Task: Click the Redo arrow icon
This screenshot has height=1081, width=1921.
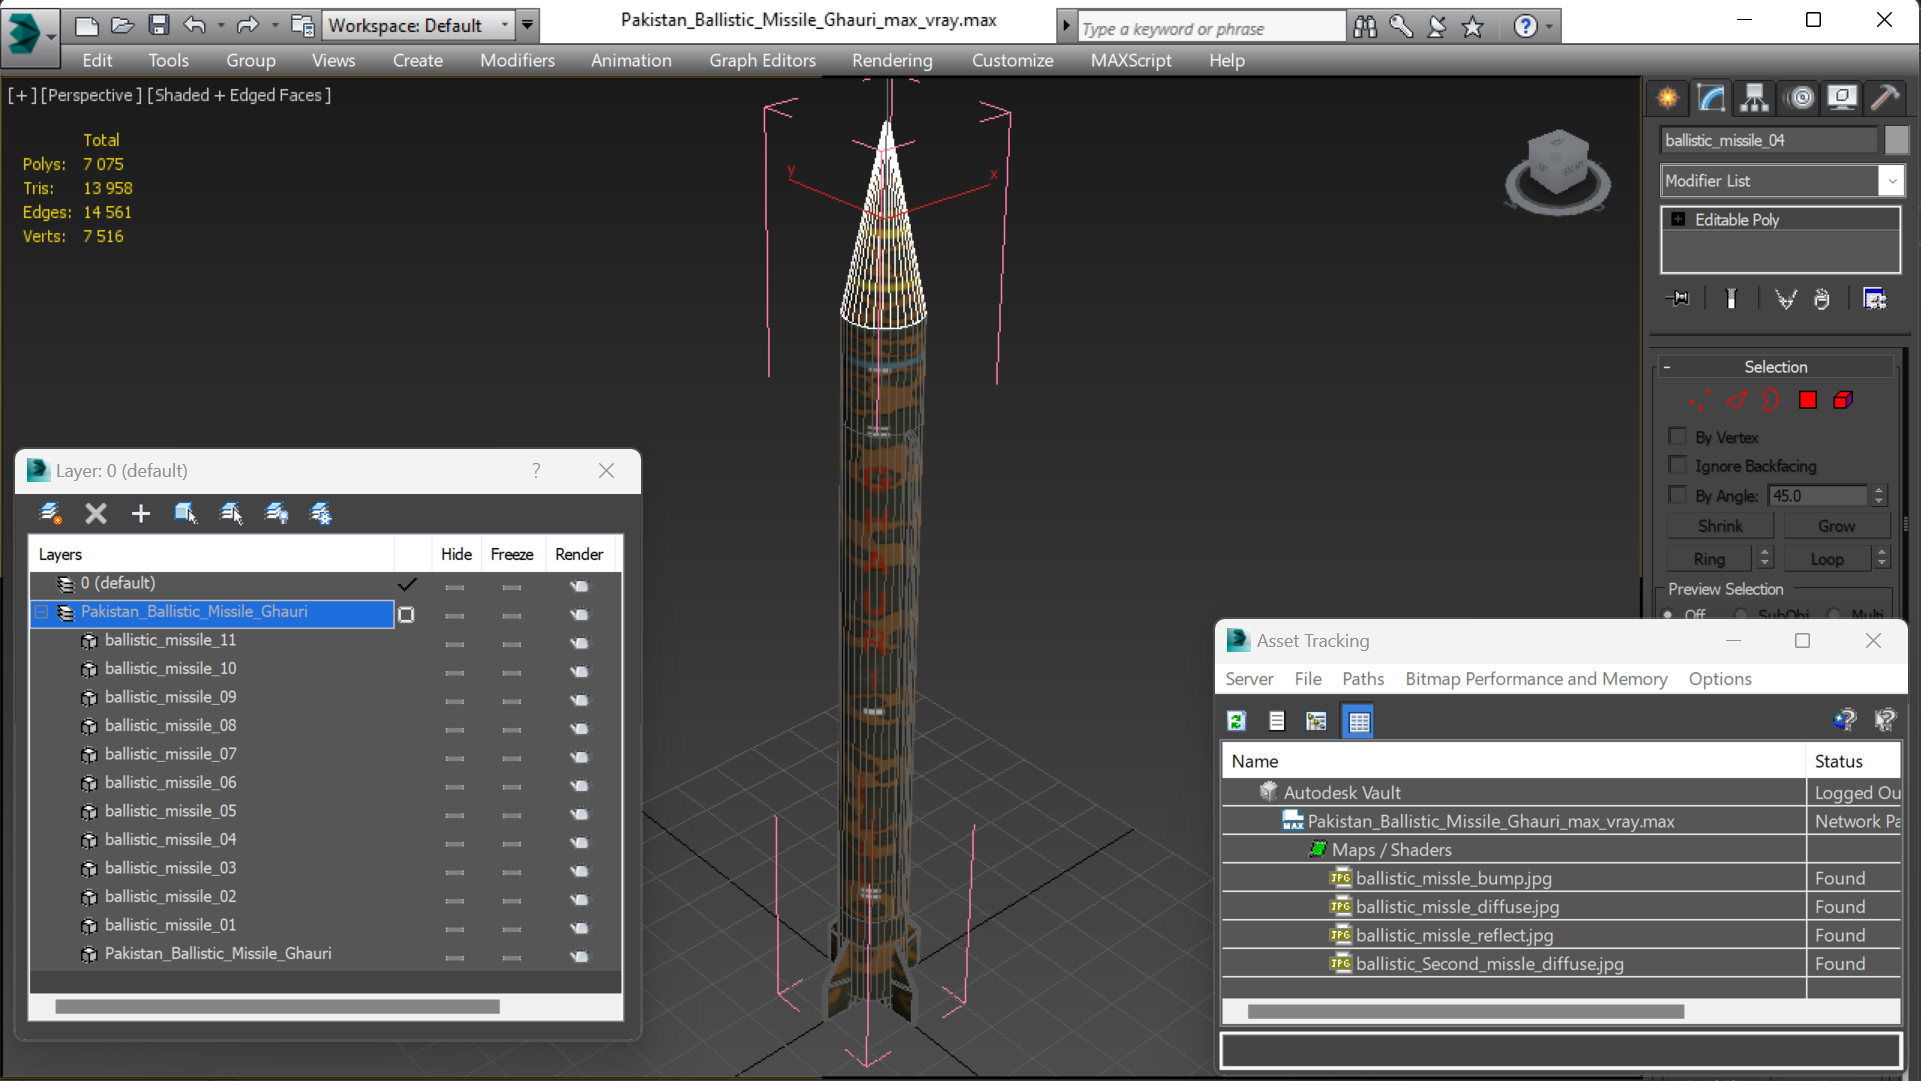Action: point(247,25)
